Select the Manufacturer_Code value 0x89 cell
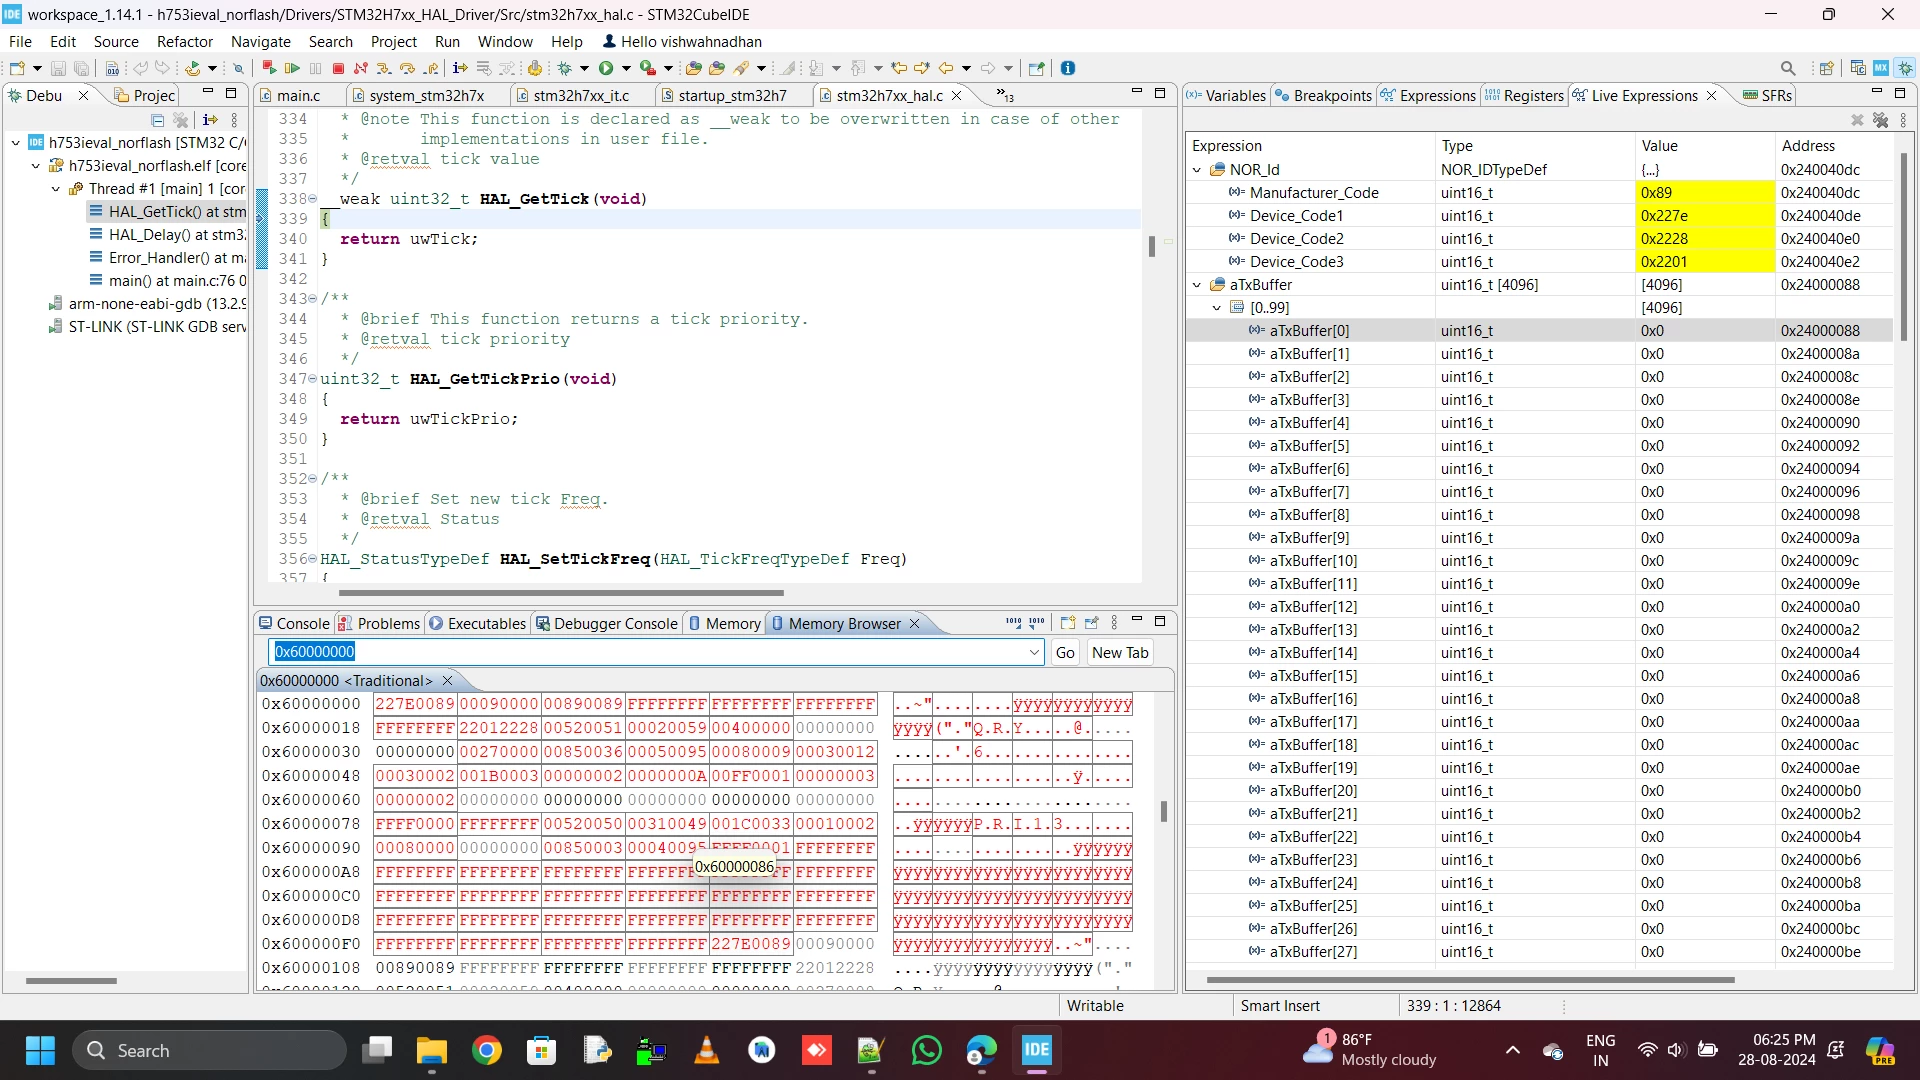Viewport: 1920px width, 1080px height. pos(1704,193)
